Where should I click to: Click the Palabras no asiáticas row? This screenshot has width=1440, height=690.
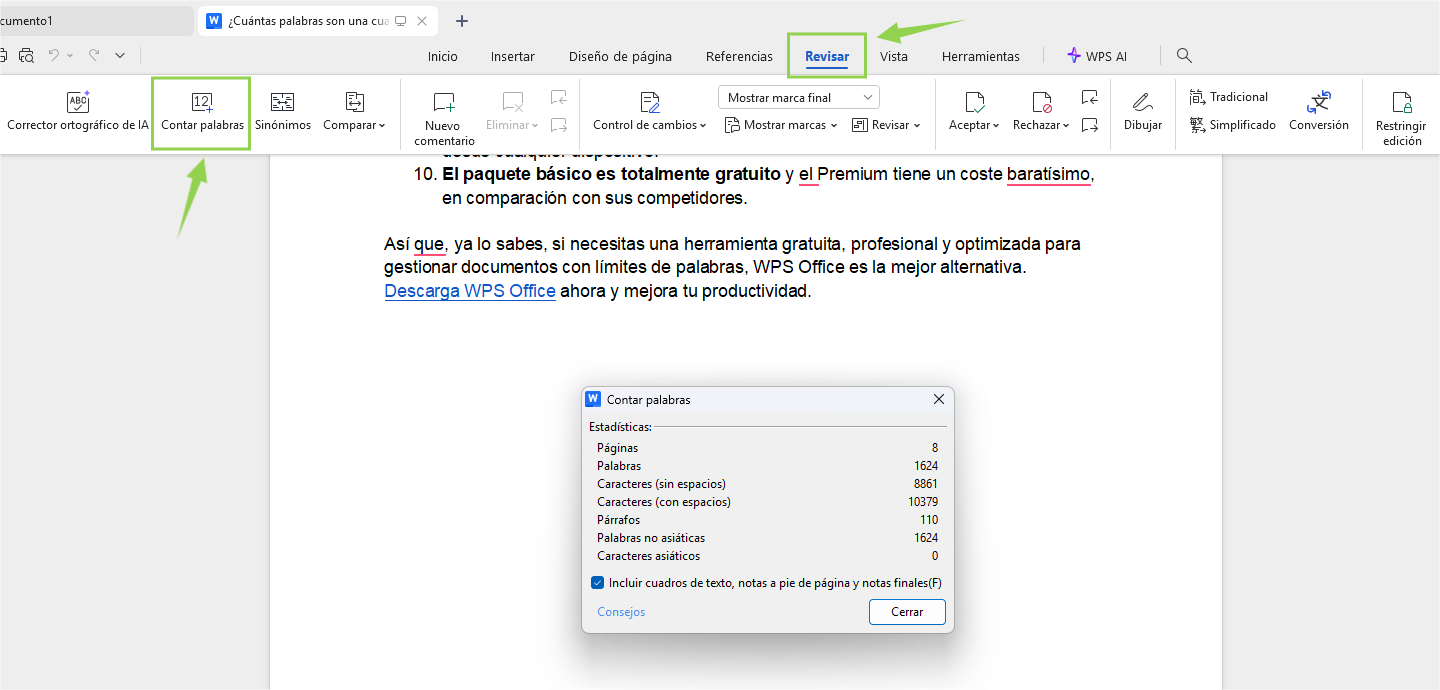pos(767,538)
